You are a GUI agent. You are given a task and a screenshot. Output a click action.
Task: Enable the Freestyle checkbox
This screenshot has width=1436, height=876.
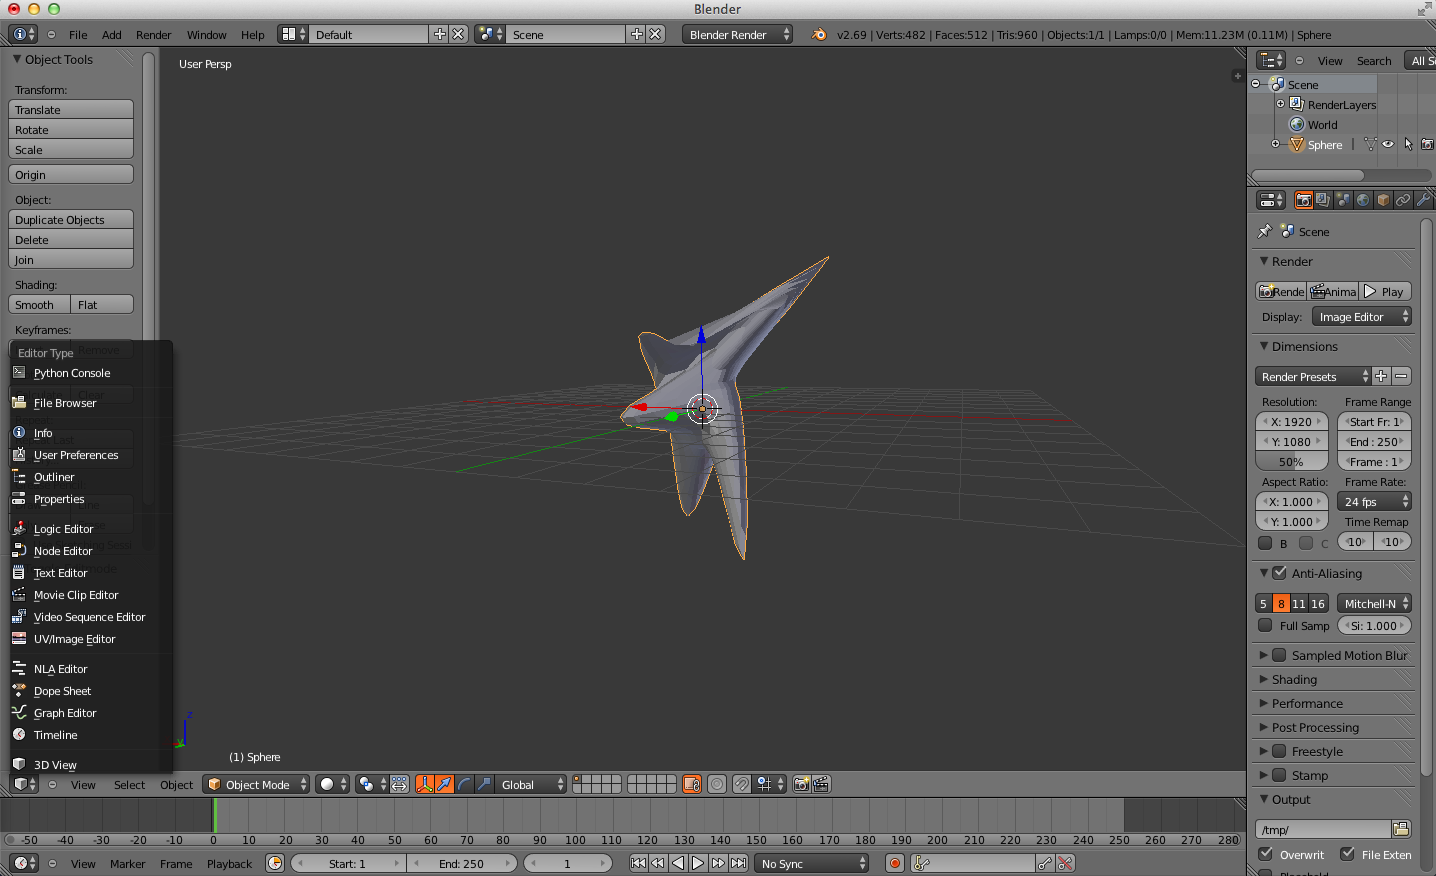(1279, 751)
